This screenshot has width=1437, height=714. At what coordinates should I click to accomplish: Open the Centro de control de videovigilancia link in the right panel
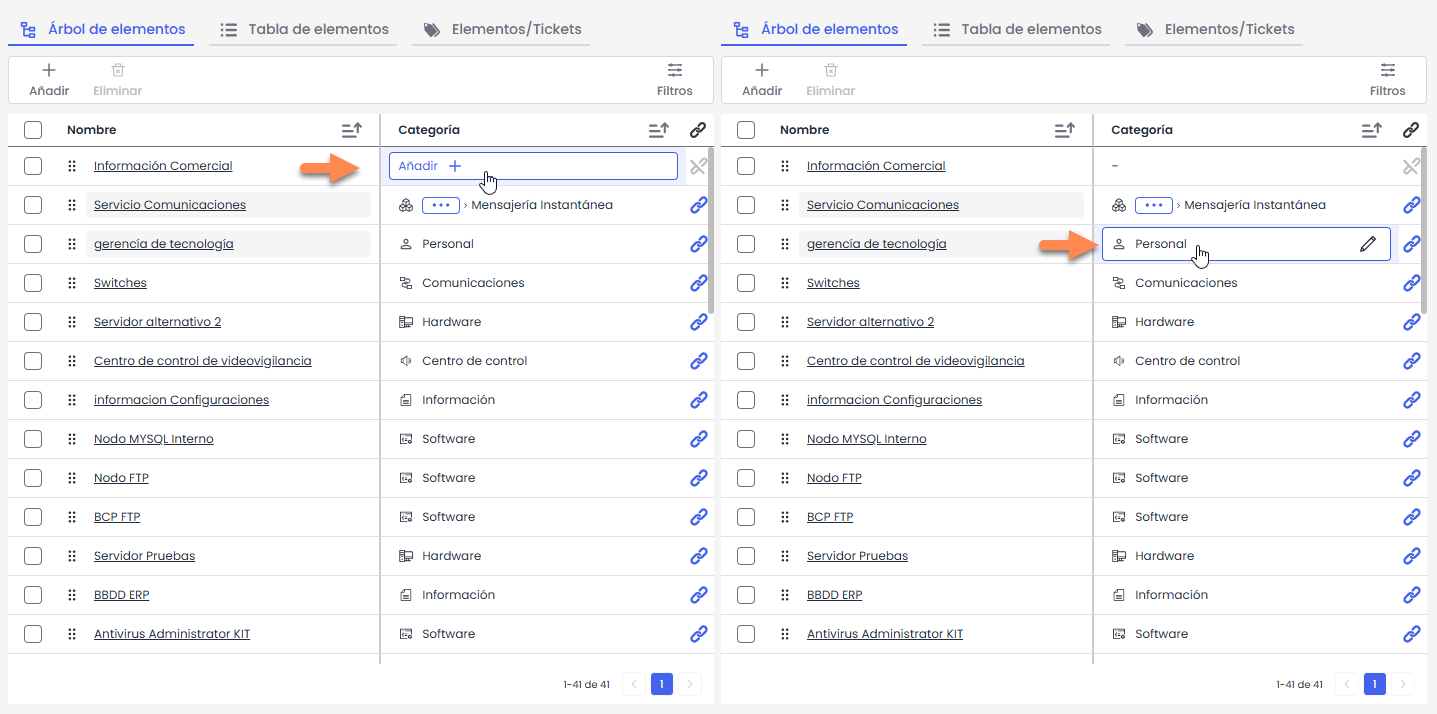(x=915, y=361)
